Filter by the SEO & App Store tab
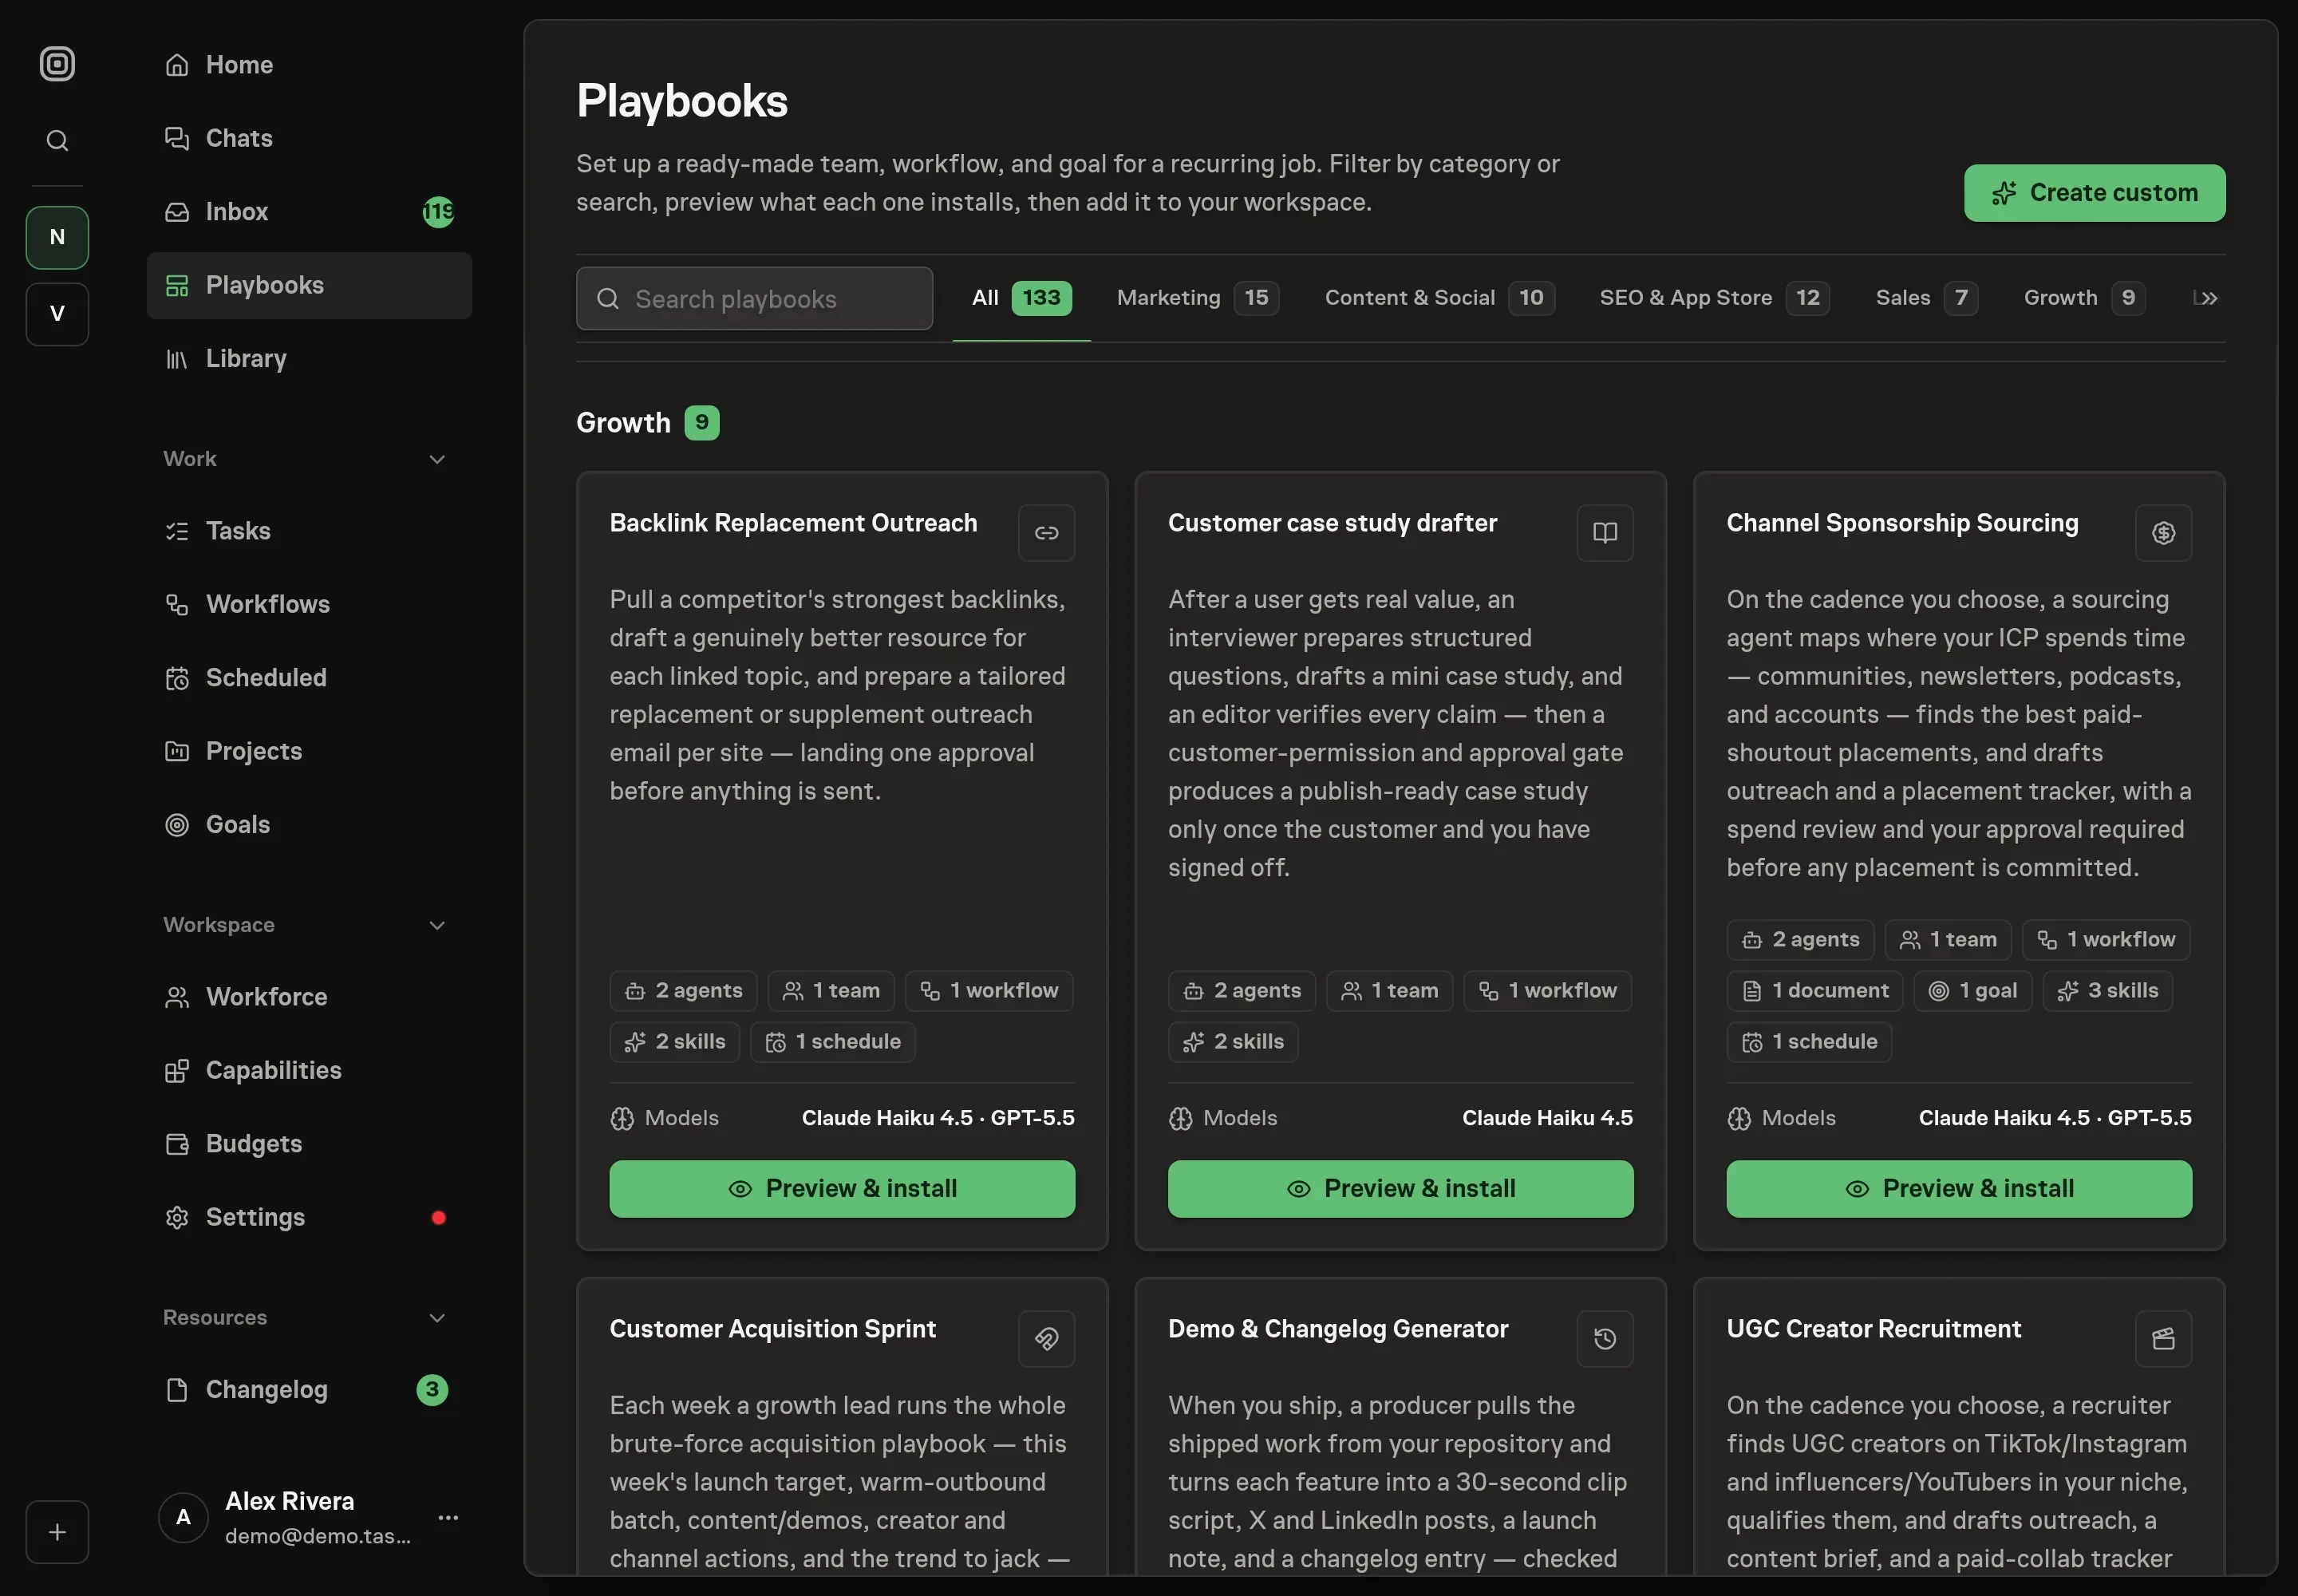 (x=1714, y=298)
